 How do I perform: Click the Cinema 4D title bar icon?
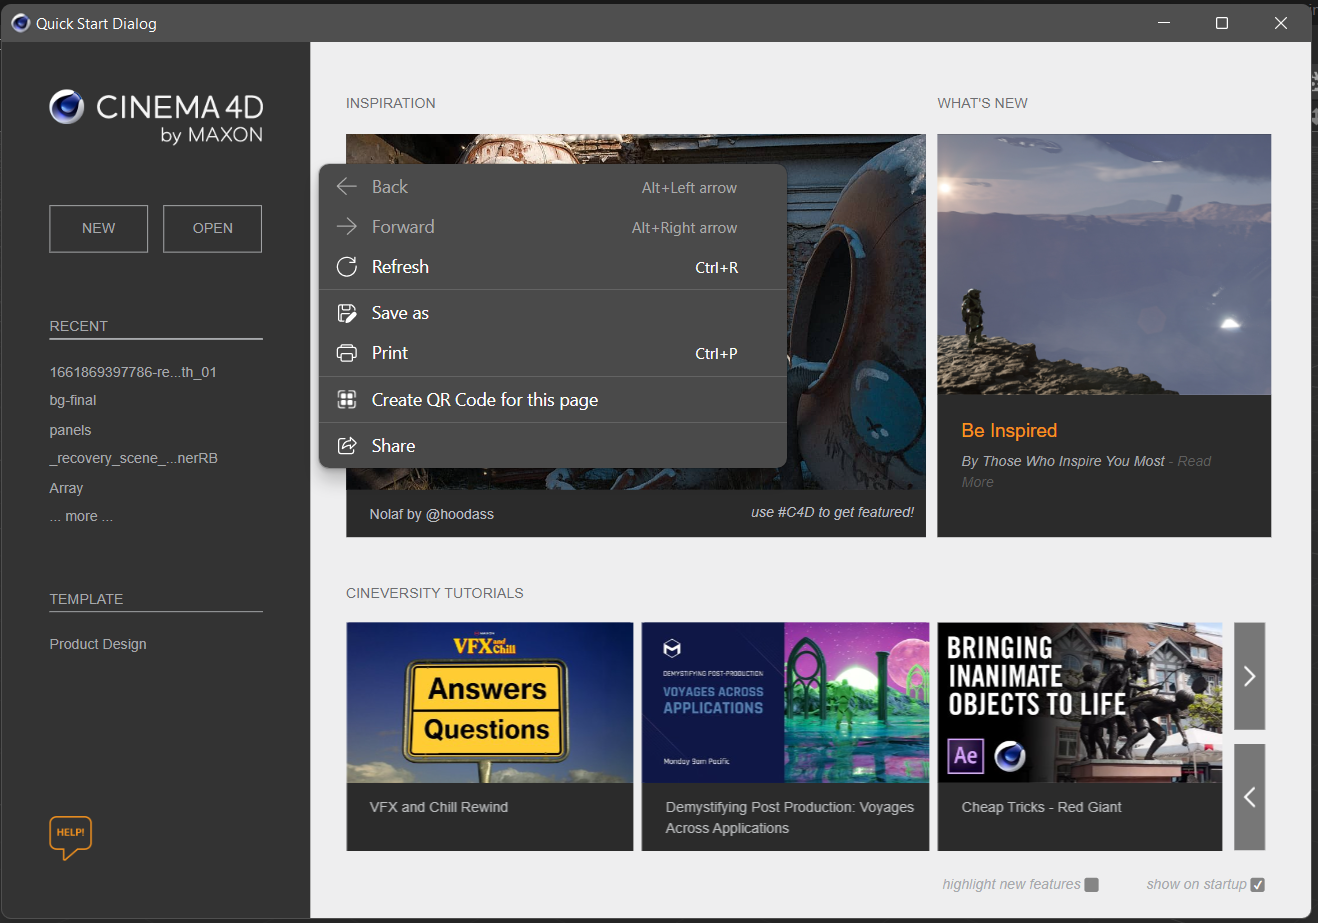point(20,22)
